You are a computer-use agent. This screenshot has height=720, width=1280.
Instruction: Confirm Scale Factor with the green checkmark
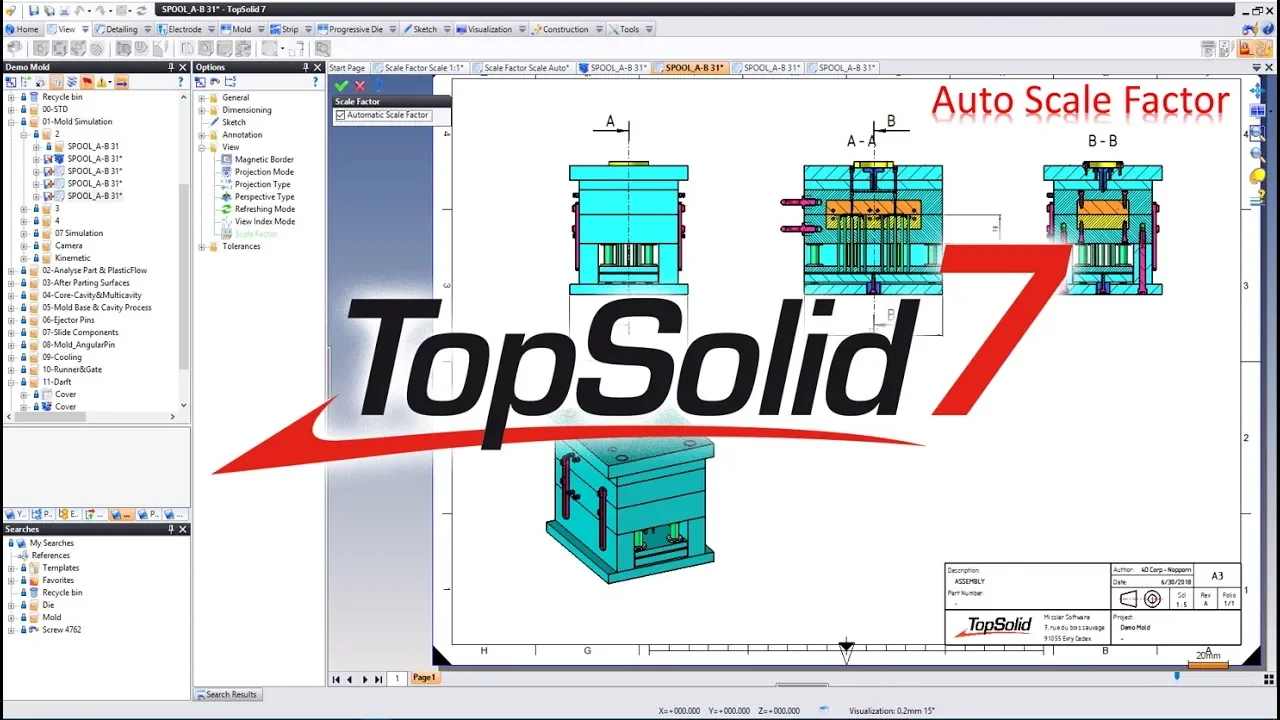click(x=342, y=87)
